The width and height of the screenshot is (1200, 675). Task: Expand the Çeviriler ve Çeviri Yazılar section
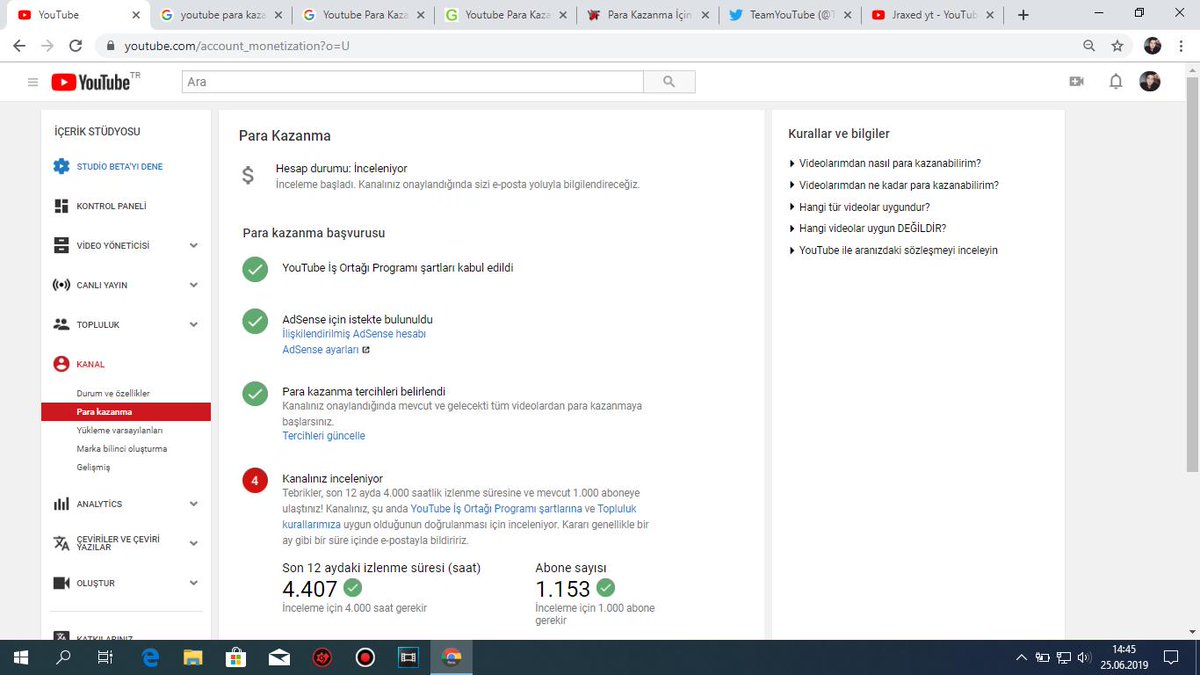tap(194, 543)
